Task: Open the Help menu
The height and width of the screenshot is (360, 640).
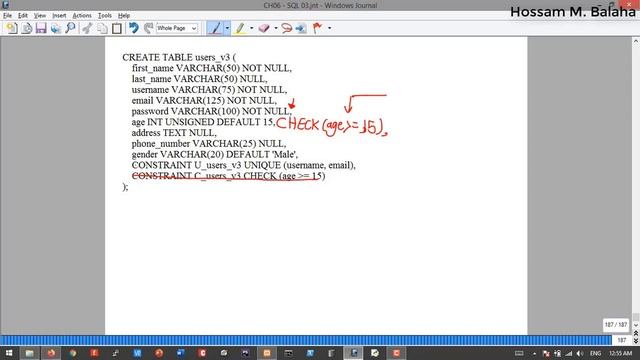Action: [x=124, y=16]
